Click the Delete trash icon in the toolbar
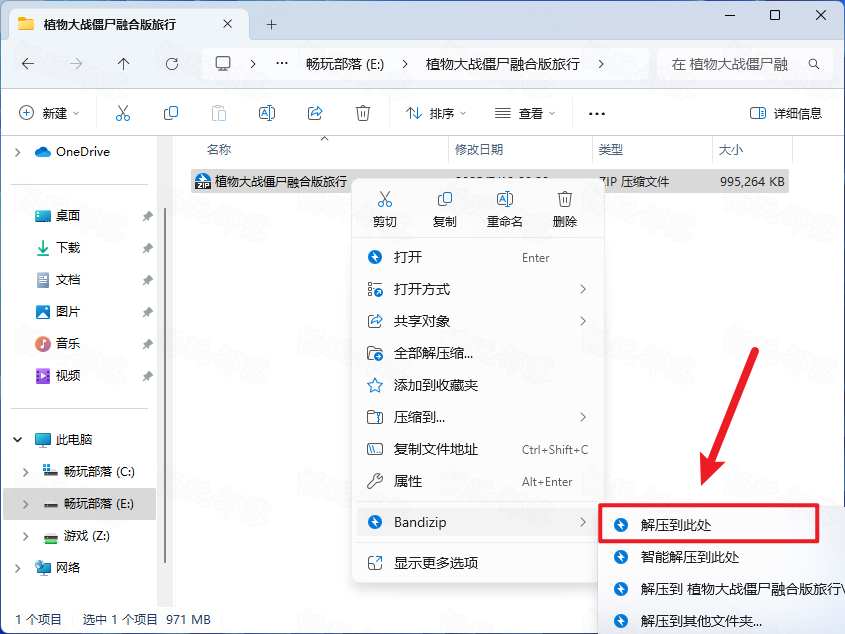This screenshot has height=634, width=845. [363, 113]
